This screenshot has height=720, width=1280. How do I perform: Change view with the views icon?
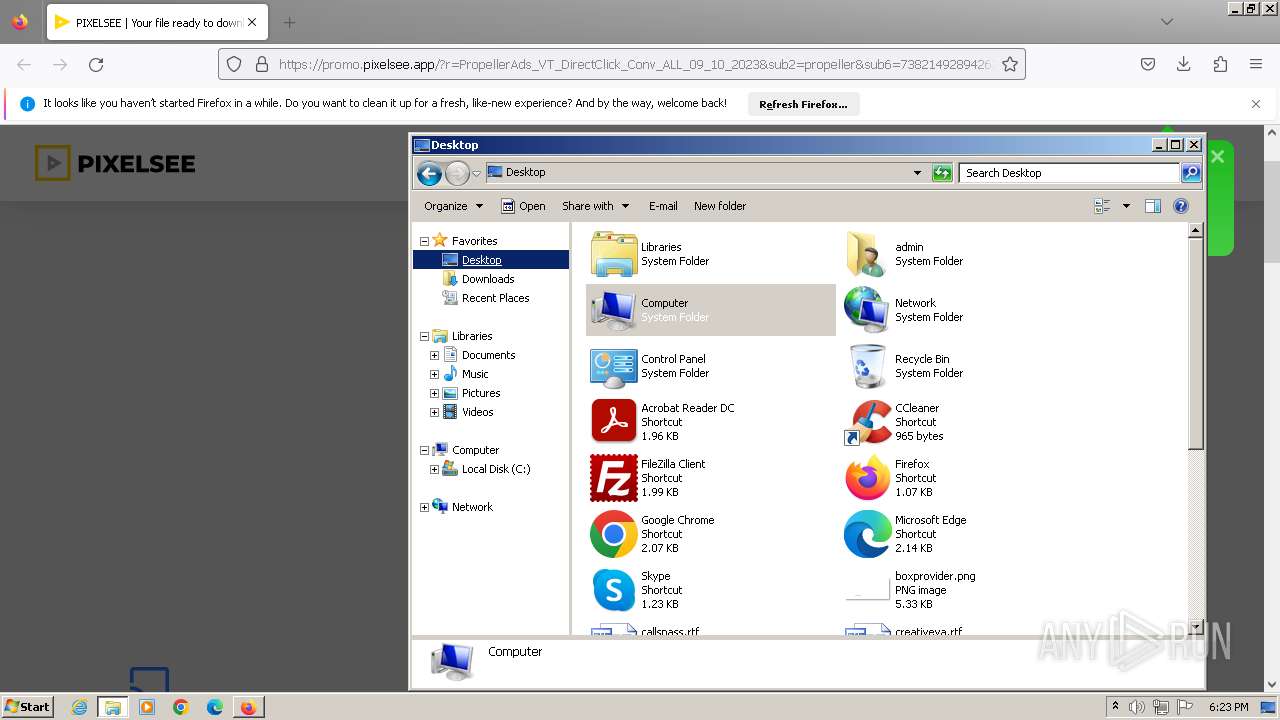tap(1103, 206)
